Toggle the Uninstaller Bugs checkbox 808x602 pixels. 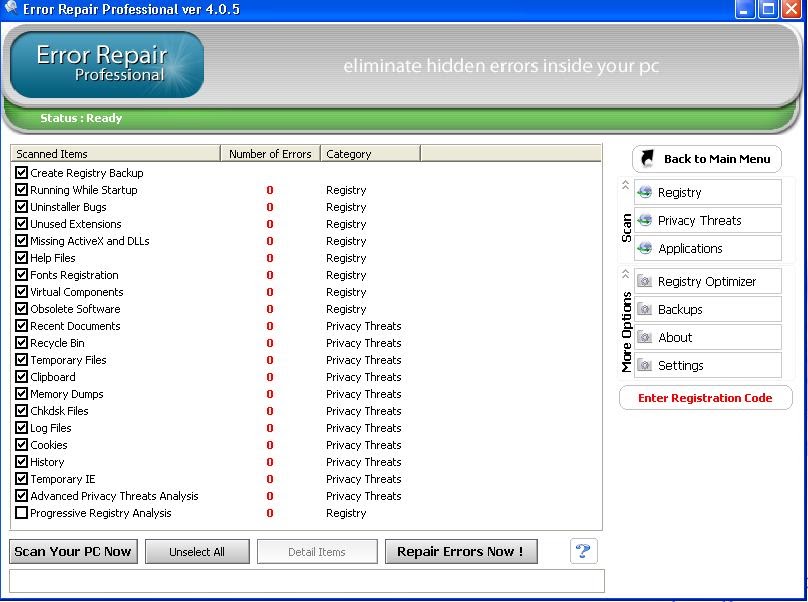tap(21, 207)
